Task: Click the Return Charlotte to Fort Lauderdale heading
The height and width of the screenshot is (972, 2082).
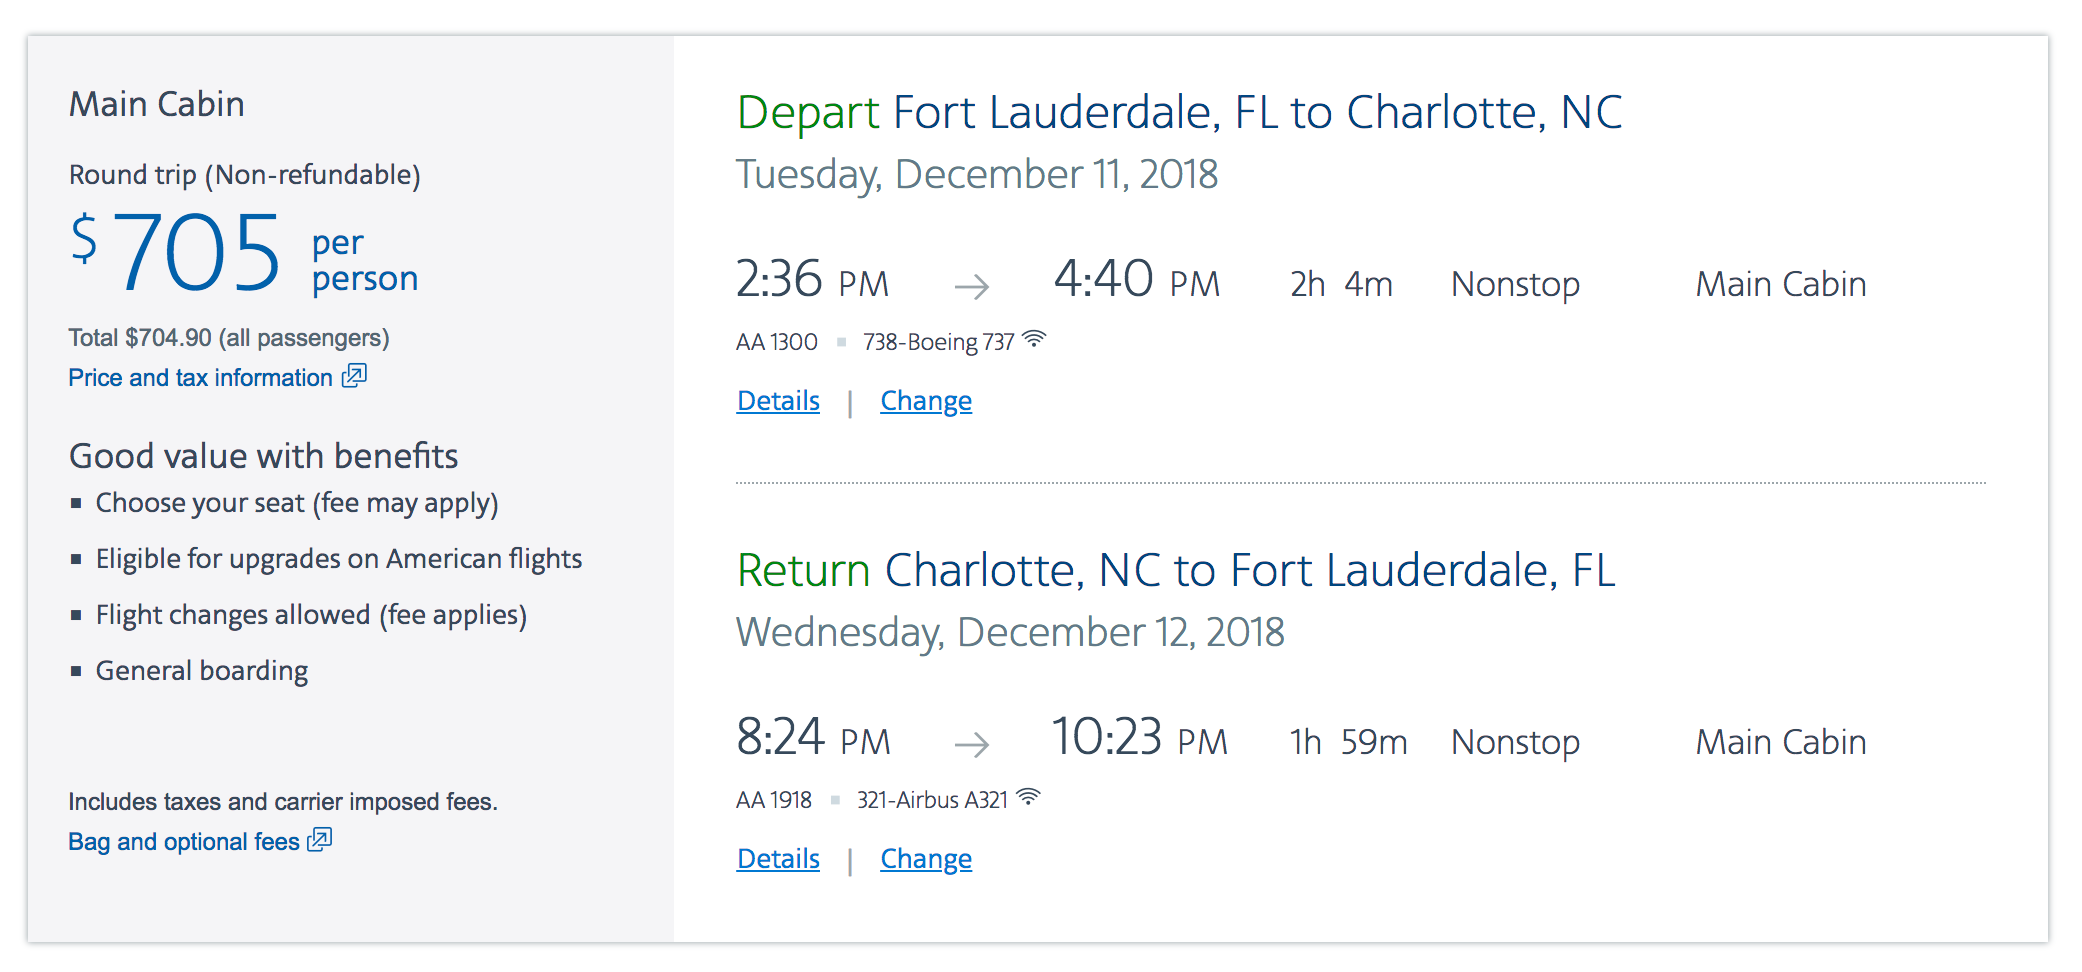Action: point(1176,571)
